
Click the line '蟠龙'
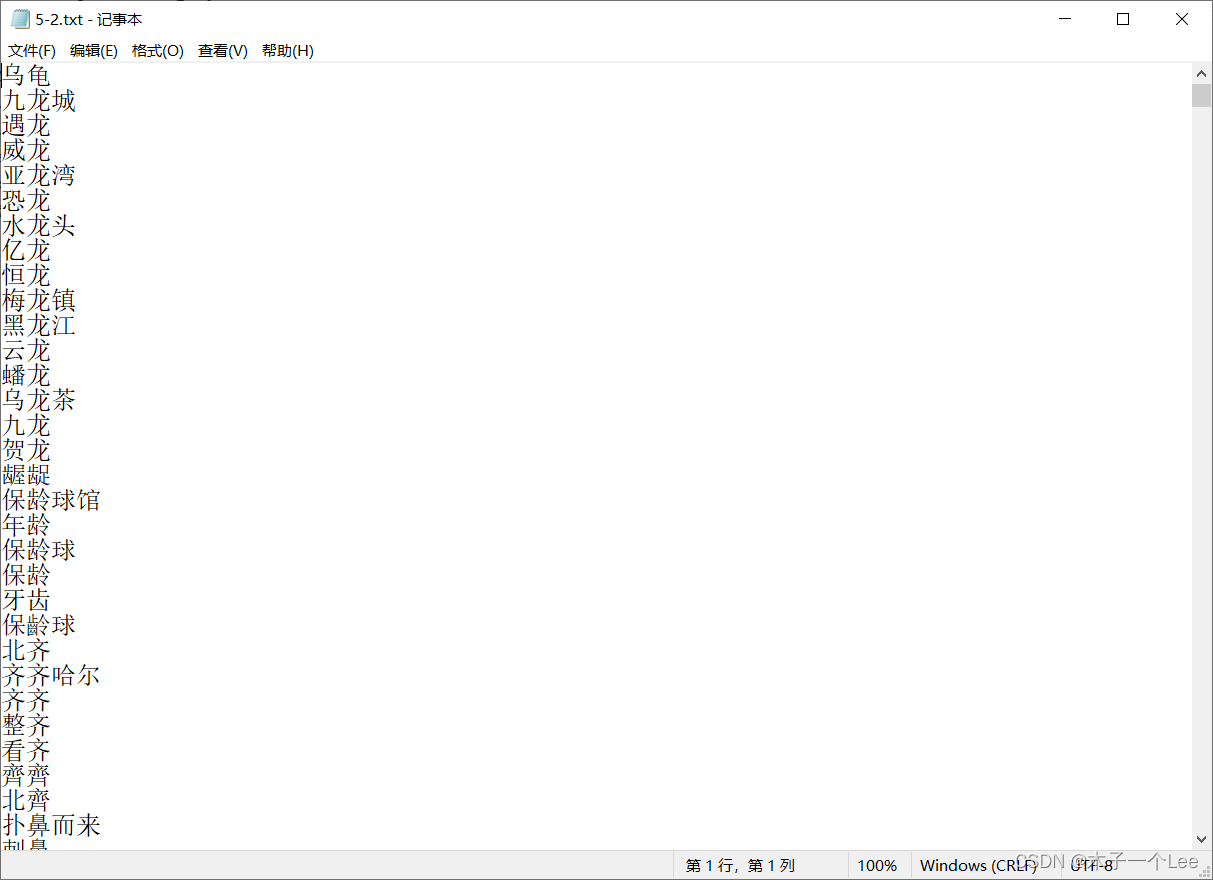coord(26,375)
